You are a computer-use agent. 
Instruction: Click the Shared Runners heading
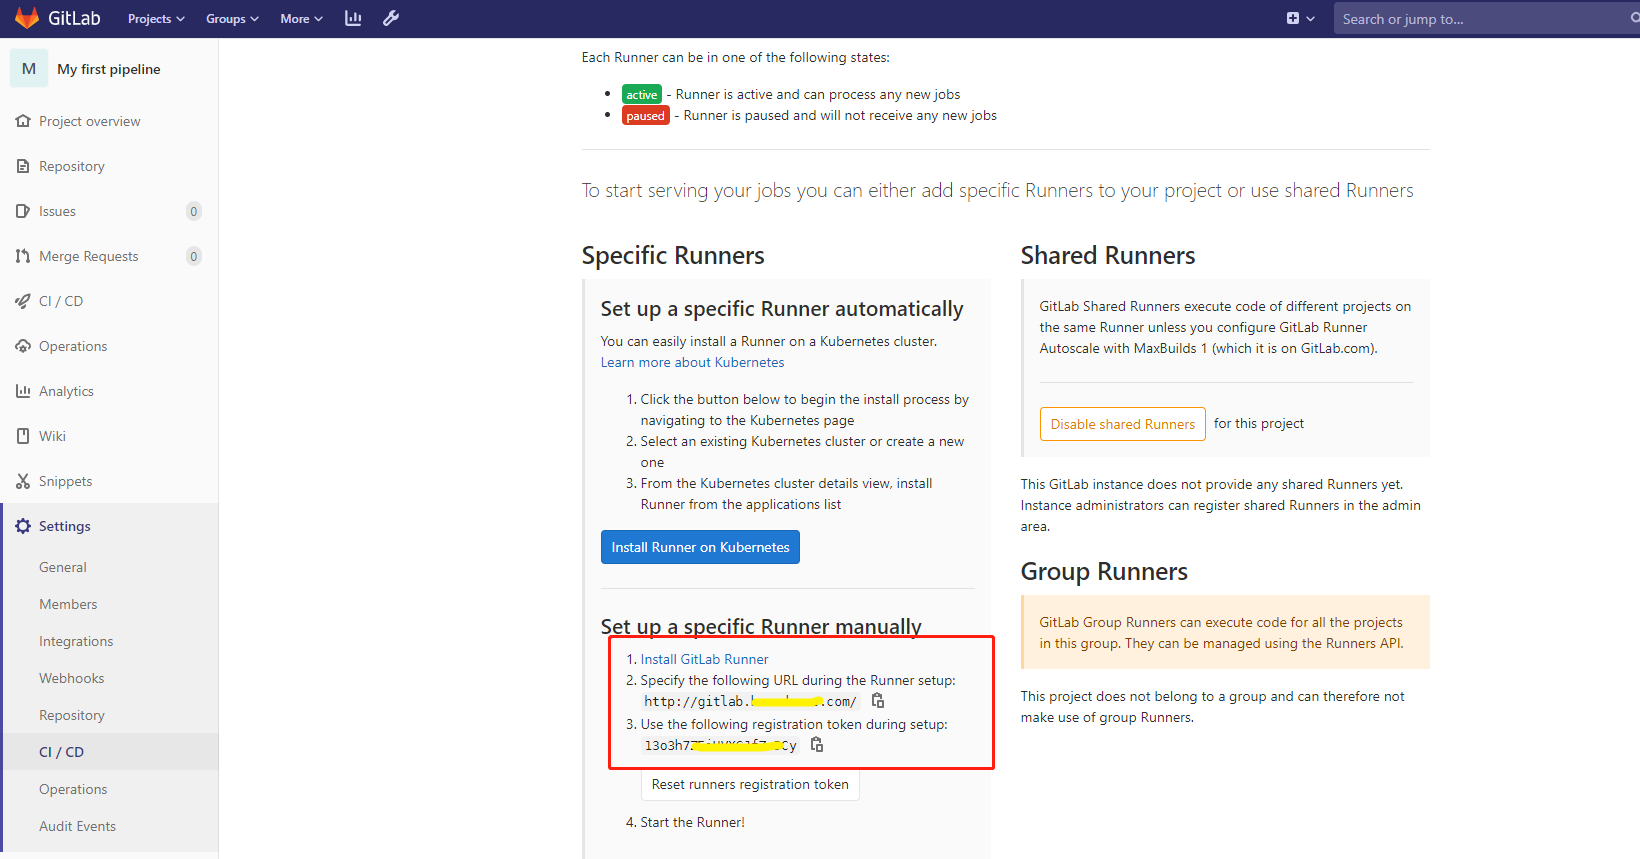click(x=1108, y=256)
